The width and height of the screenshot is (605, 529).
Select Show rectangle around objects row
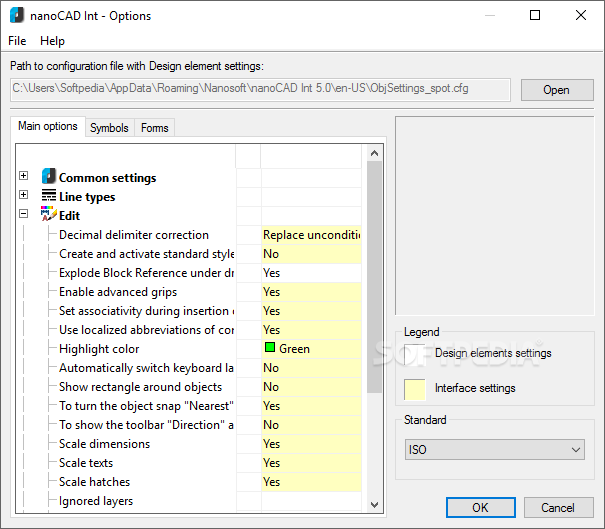140,387
